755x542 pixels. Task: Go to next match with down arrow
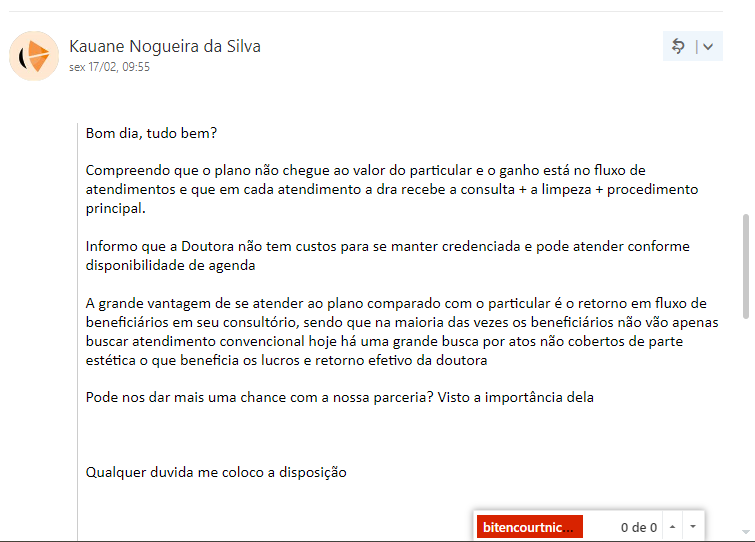693,527
